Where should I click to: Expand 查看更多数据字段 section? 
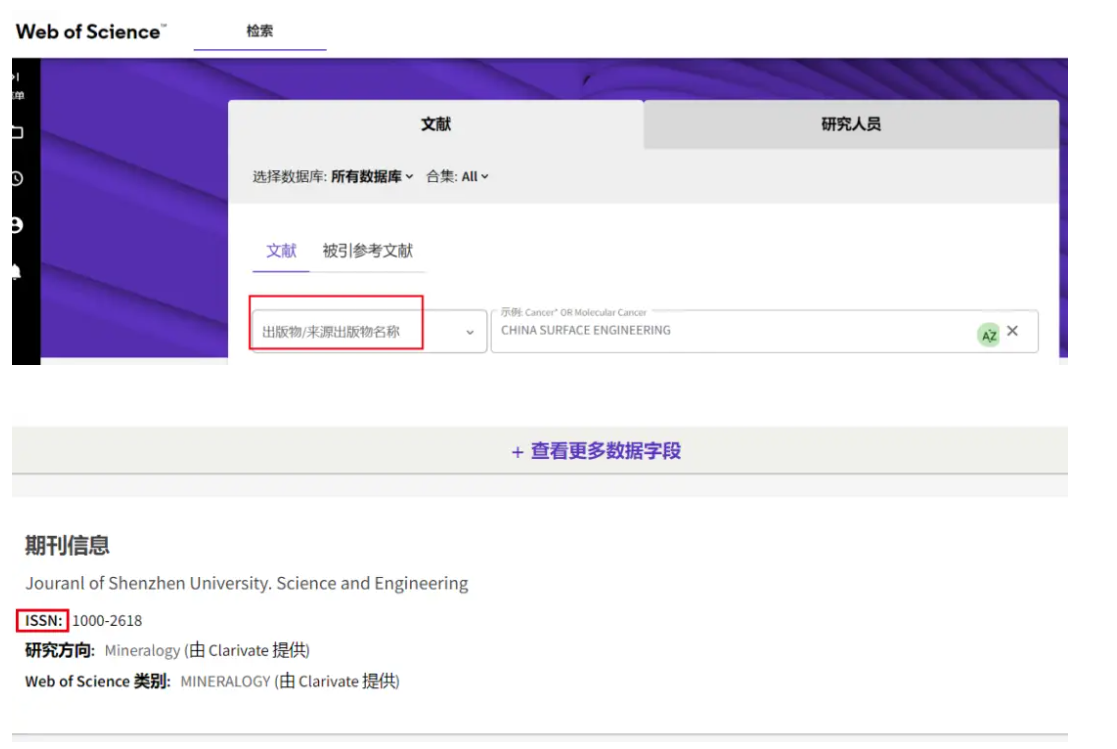tap(596, 451)
